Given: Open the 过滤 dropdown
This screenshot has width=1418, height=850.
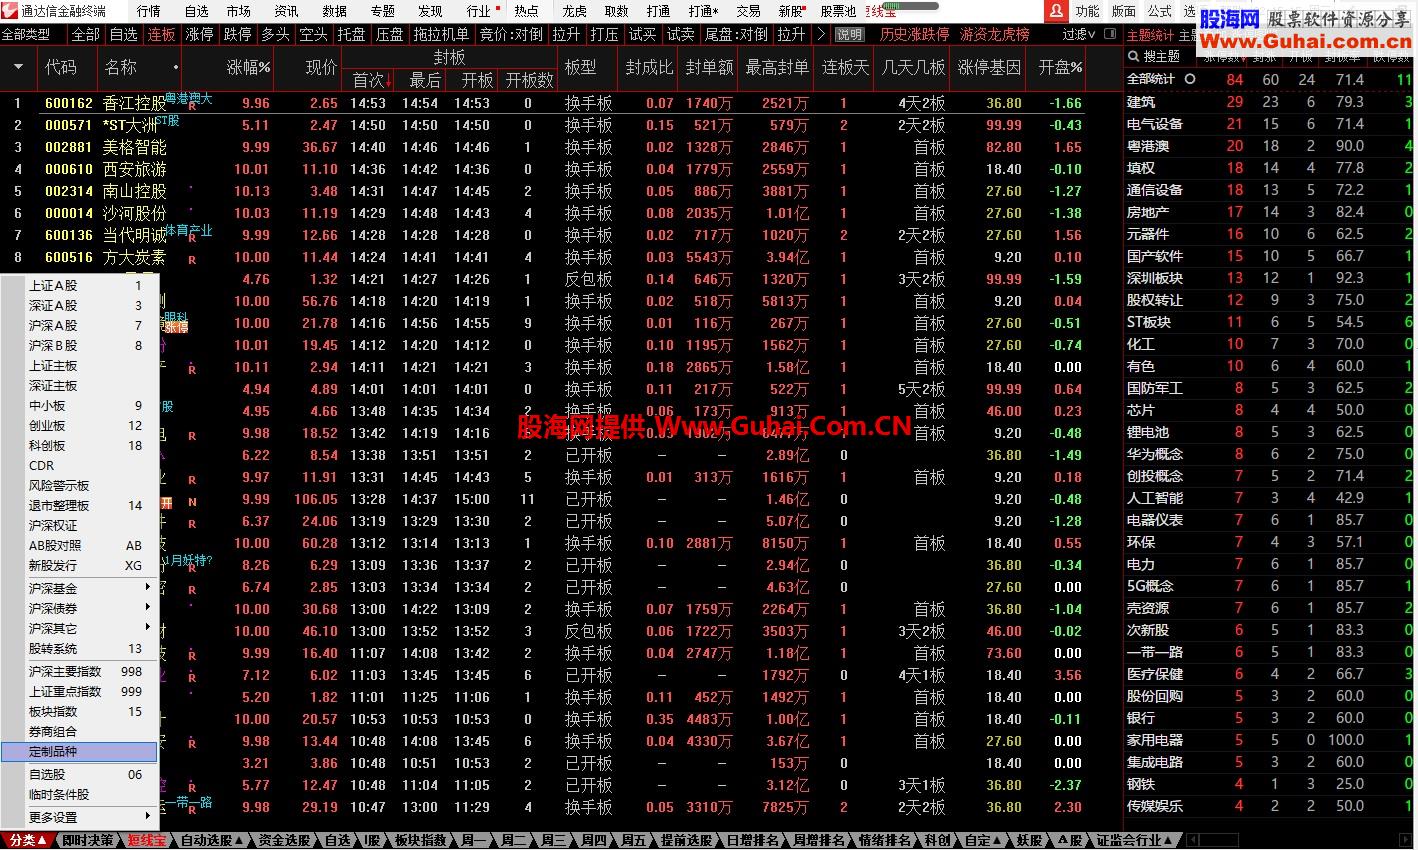Looking at the screenshot, I should [x=1079, y=34].
